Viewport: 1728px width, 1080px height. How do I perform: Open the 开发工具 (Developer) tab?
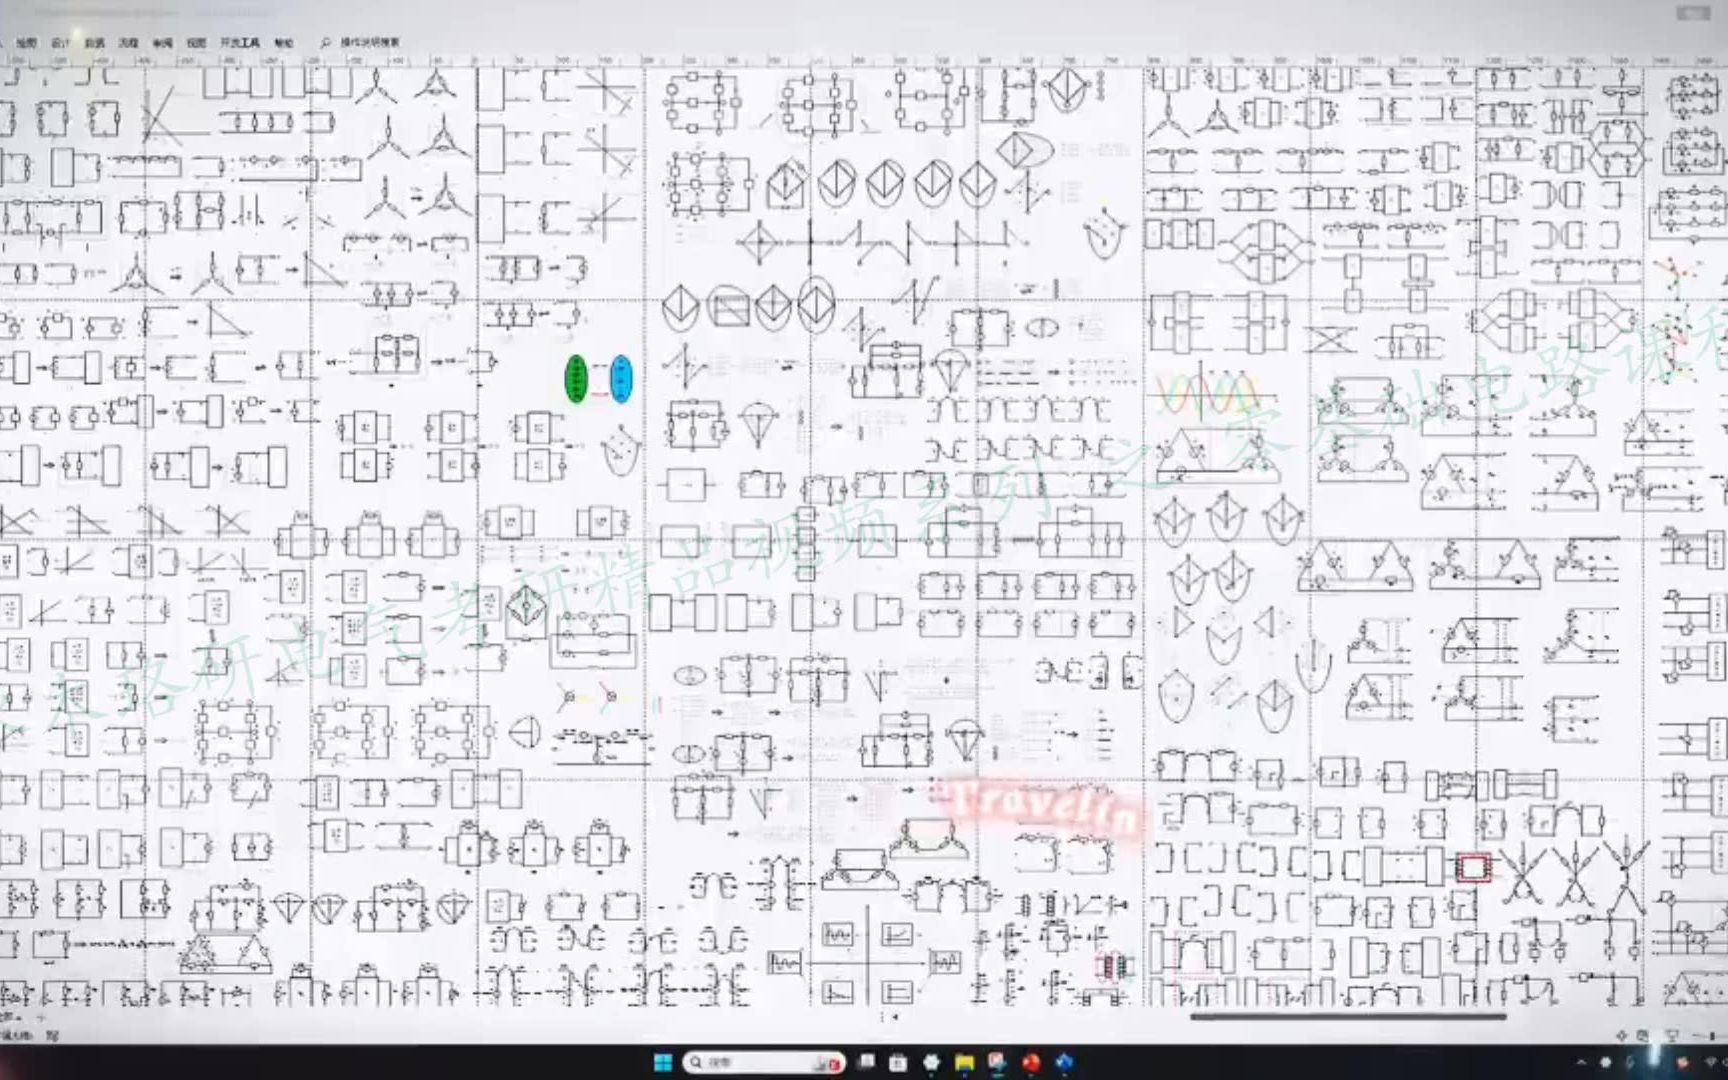(240, 43)
